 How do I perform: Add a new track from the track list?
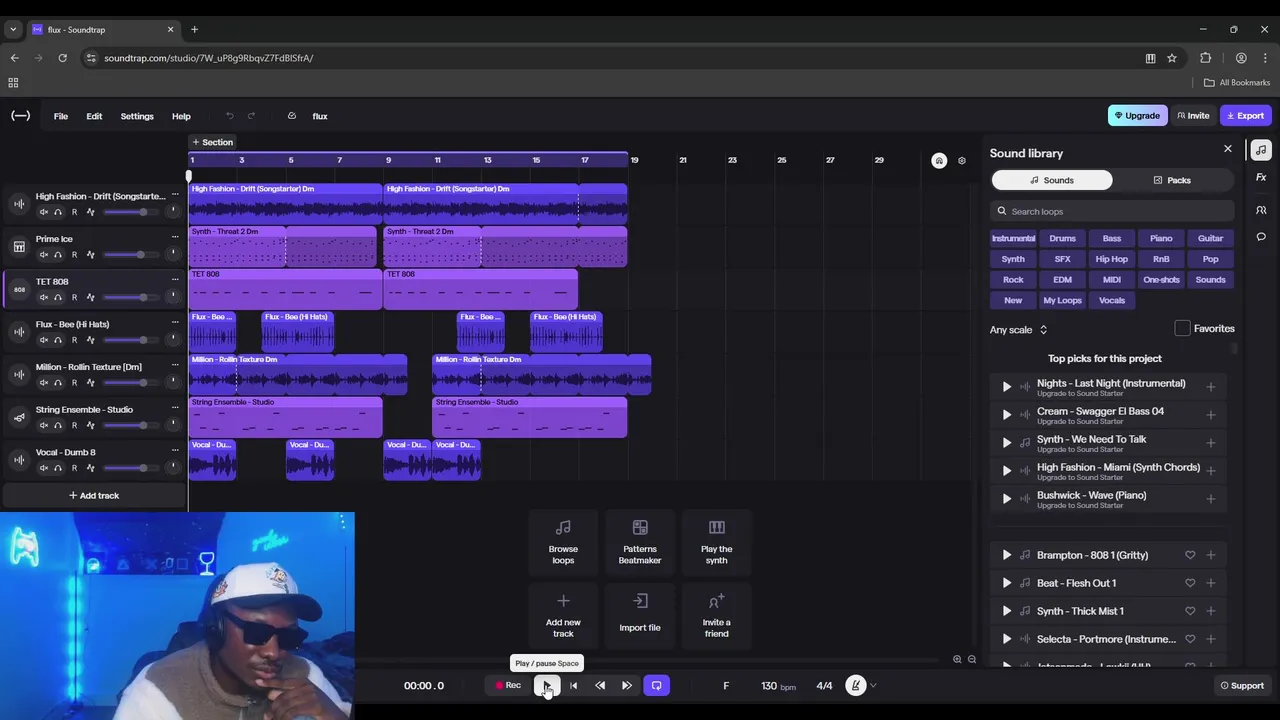click(x=94, y=495)
